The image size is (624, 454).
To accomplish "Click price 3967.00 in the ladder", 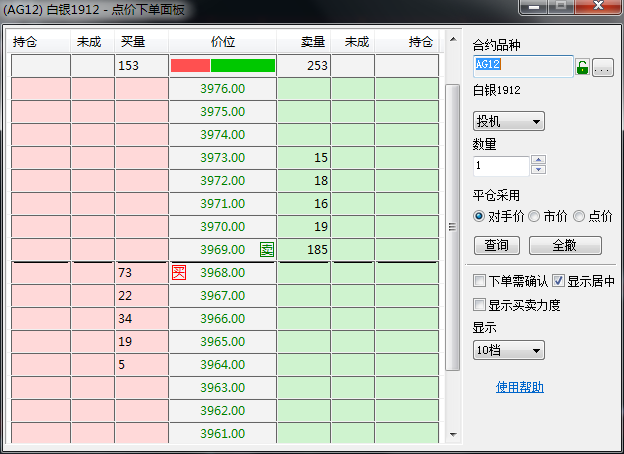I will click(x=222, y=296).
